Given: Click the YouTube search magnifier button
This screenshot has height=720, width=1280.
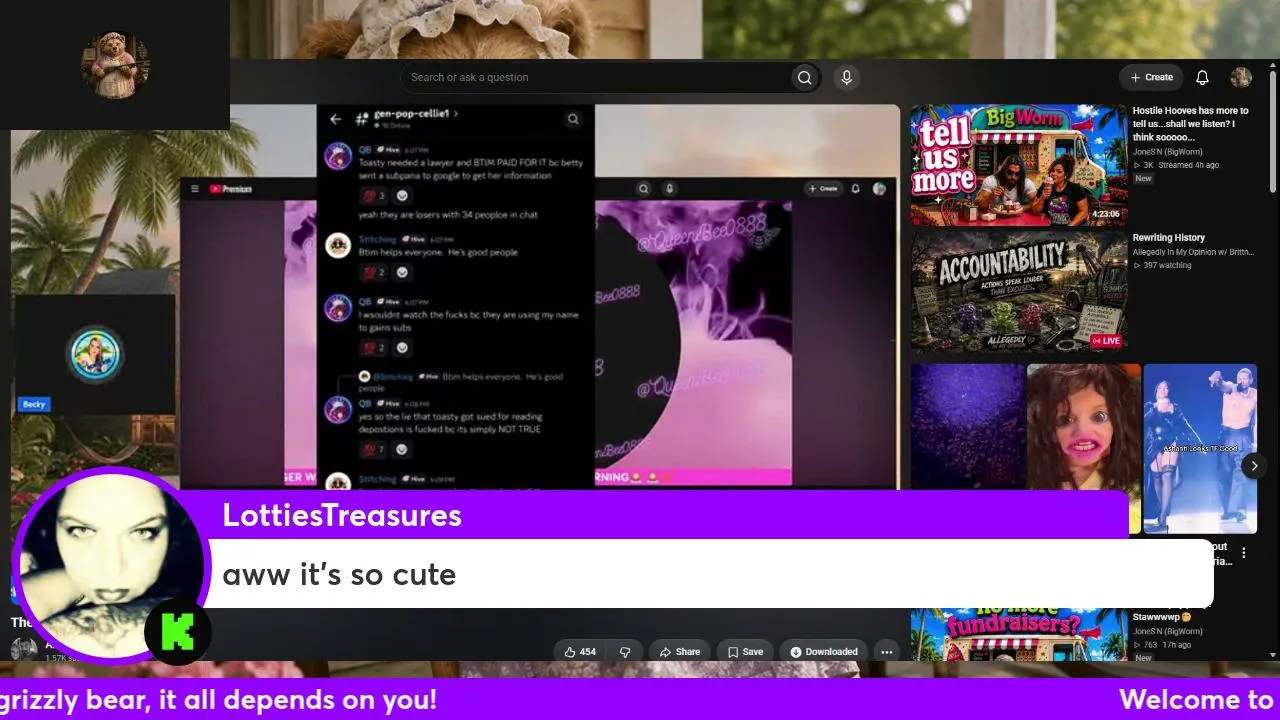Looking at the screenshot, I should pyautogui.click(x=804, y=78).
